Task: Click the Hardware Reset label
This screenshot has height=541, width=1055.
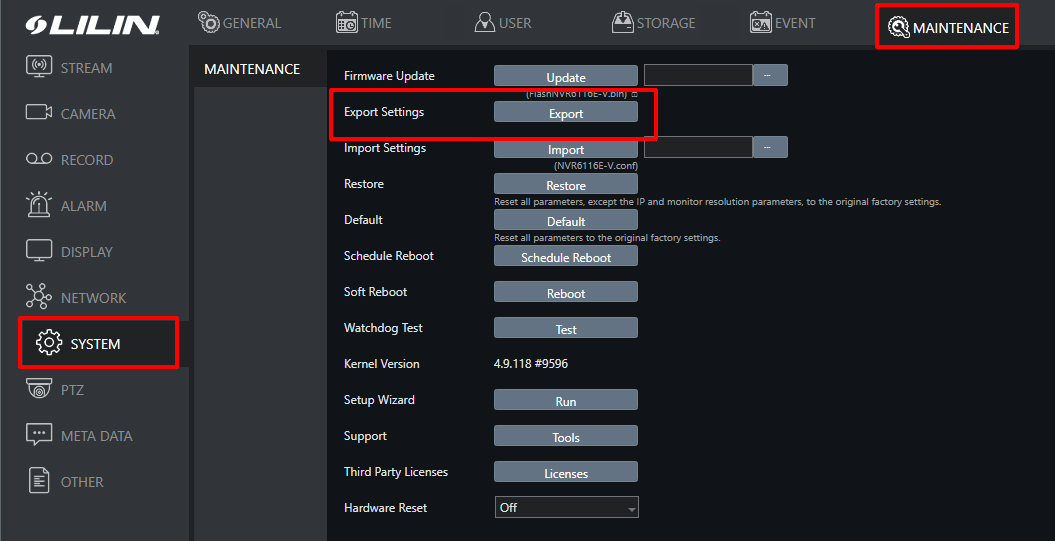Action: point(385,508)
